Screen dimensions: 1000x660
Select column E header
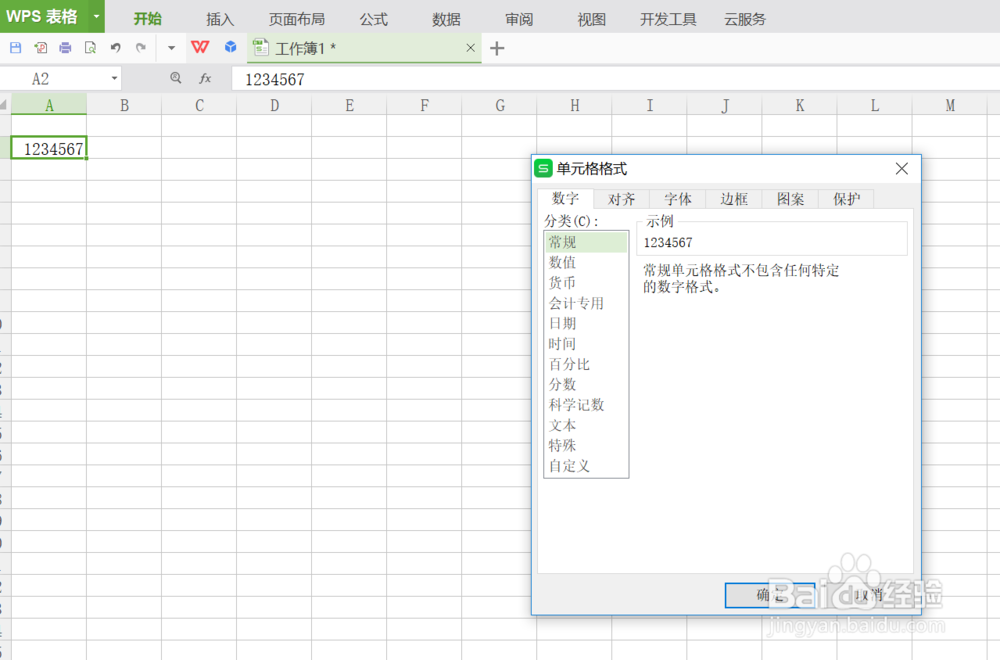click(349, 105)
